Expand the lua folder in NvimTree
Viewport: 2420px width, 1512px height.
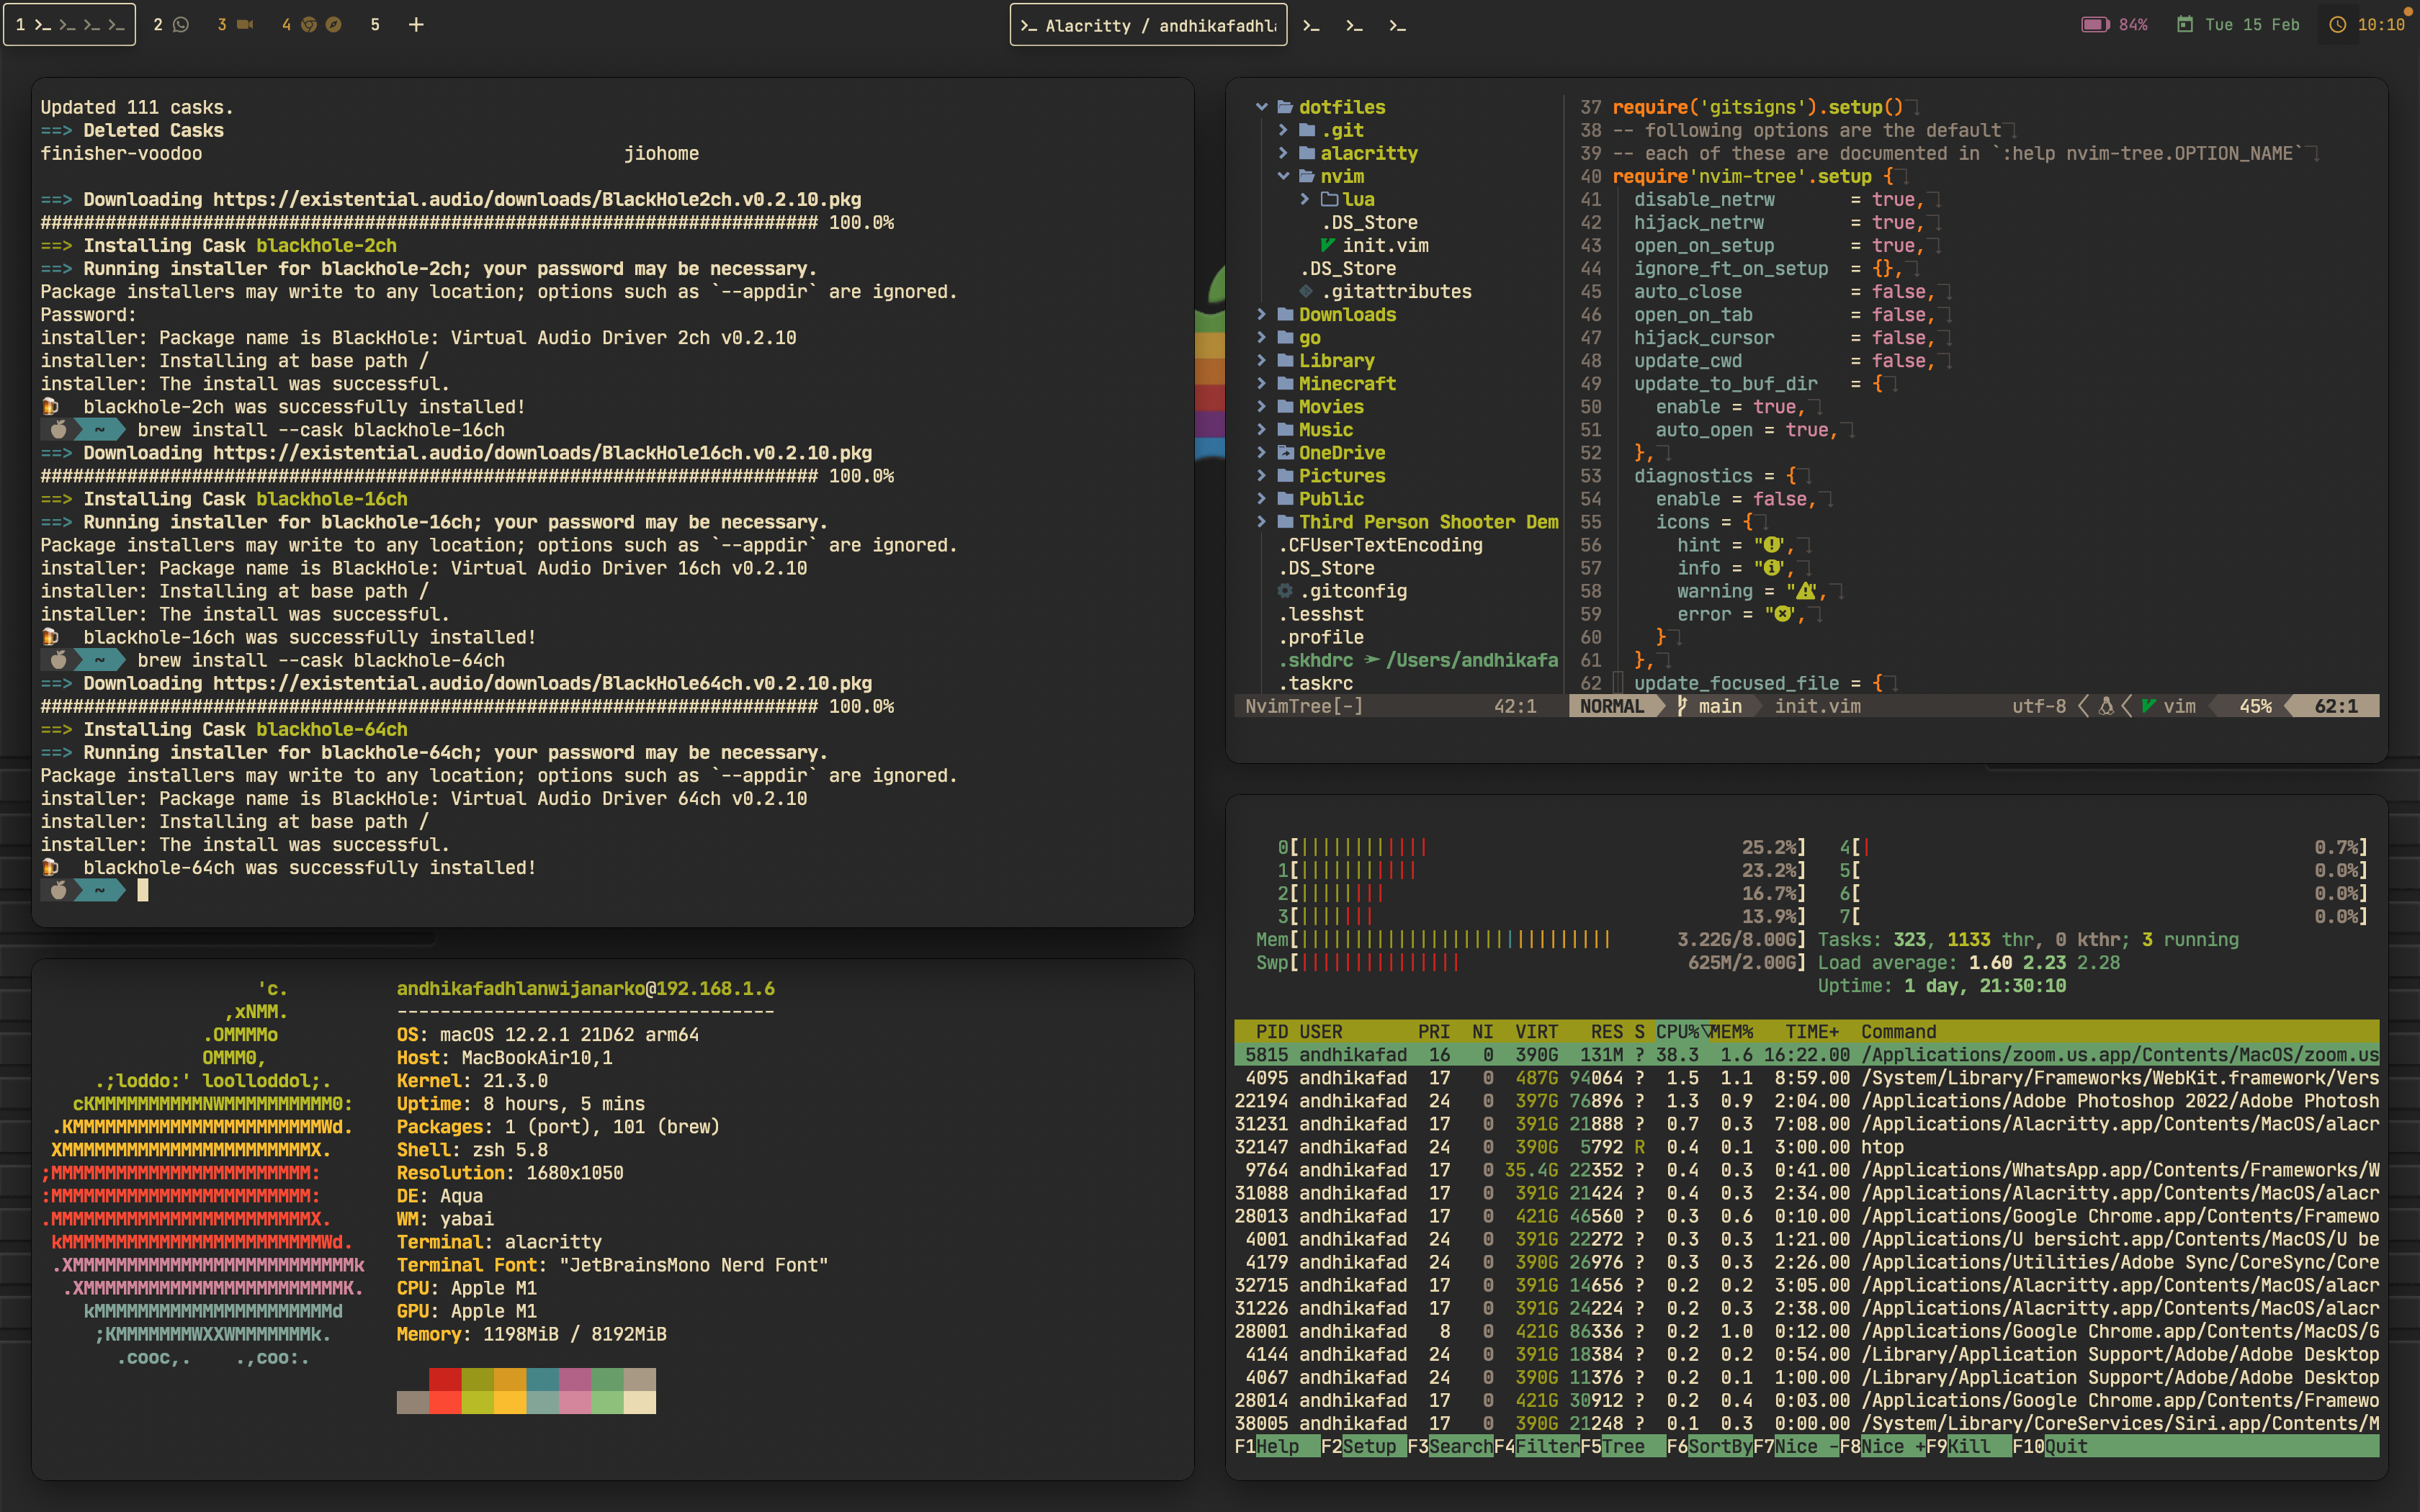click(x=1357, y=199)
